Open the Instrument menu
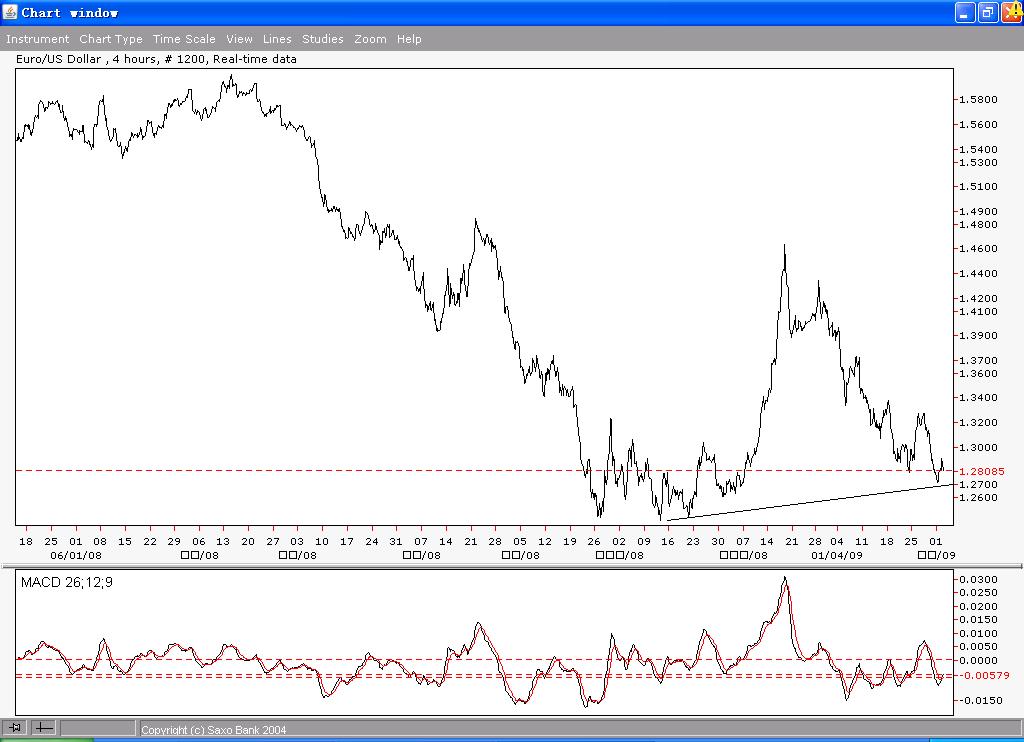1024x742 pixels. 37,39
